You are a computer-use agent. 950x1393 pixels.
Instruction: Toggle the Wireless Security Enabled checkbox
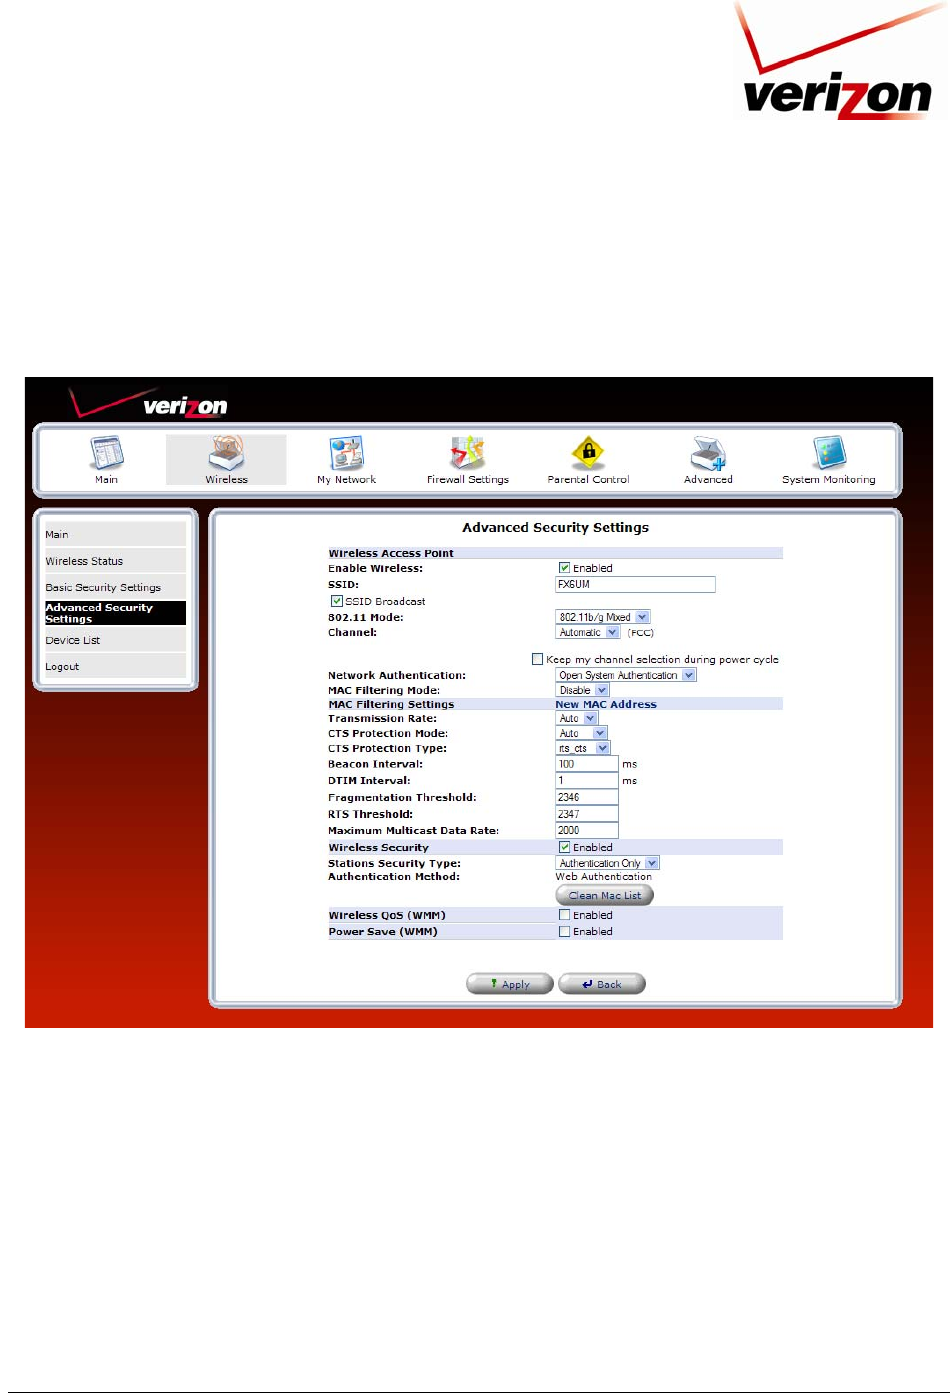564,847
